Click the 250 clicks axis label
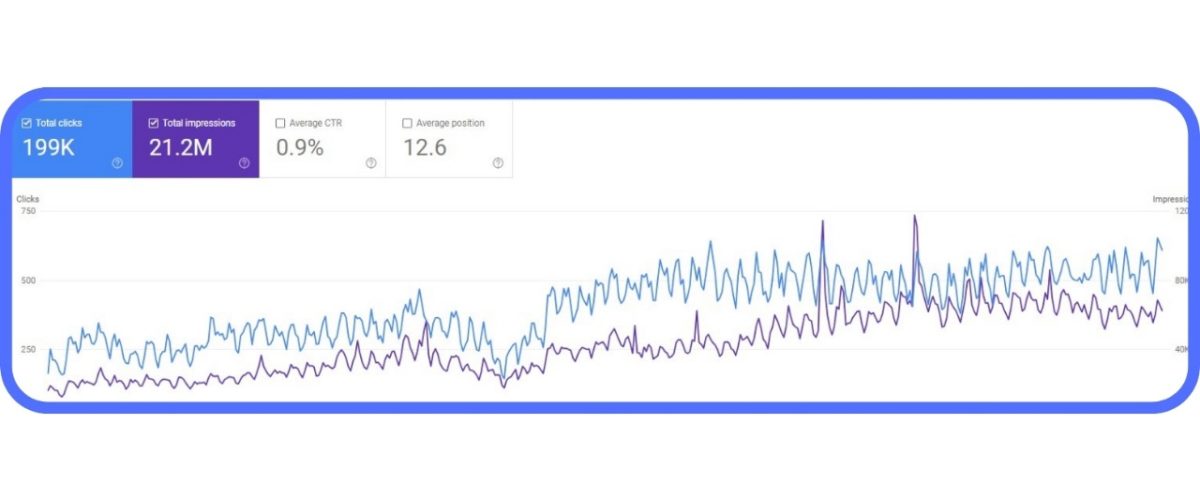 pos(27,349)
